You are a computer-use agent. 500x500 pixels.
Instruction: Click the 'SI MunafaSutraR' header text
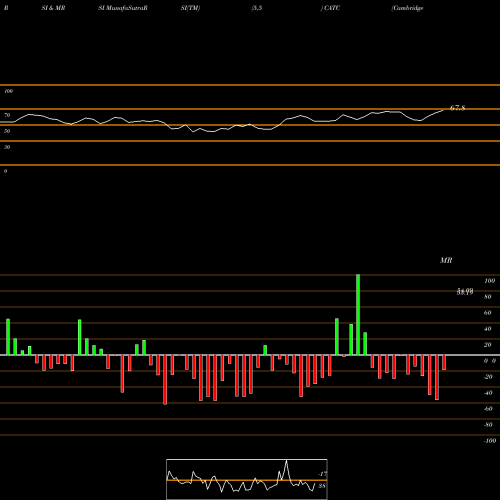point(123,8)
